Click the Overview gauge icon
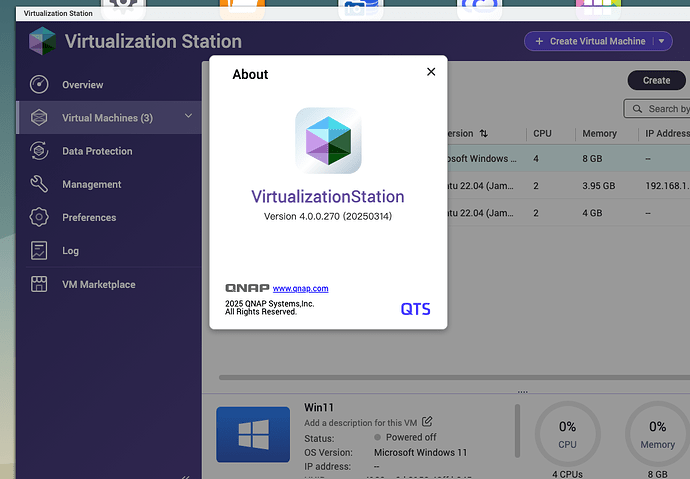This screenshot has width=690, height=479. click(x=39, y=84)
